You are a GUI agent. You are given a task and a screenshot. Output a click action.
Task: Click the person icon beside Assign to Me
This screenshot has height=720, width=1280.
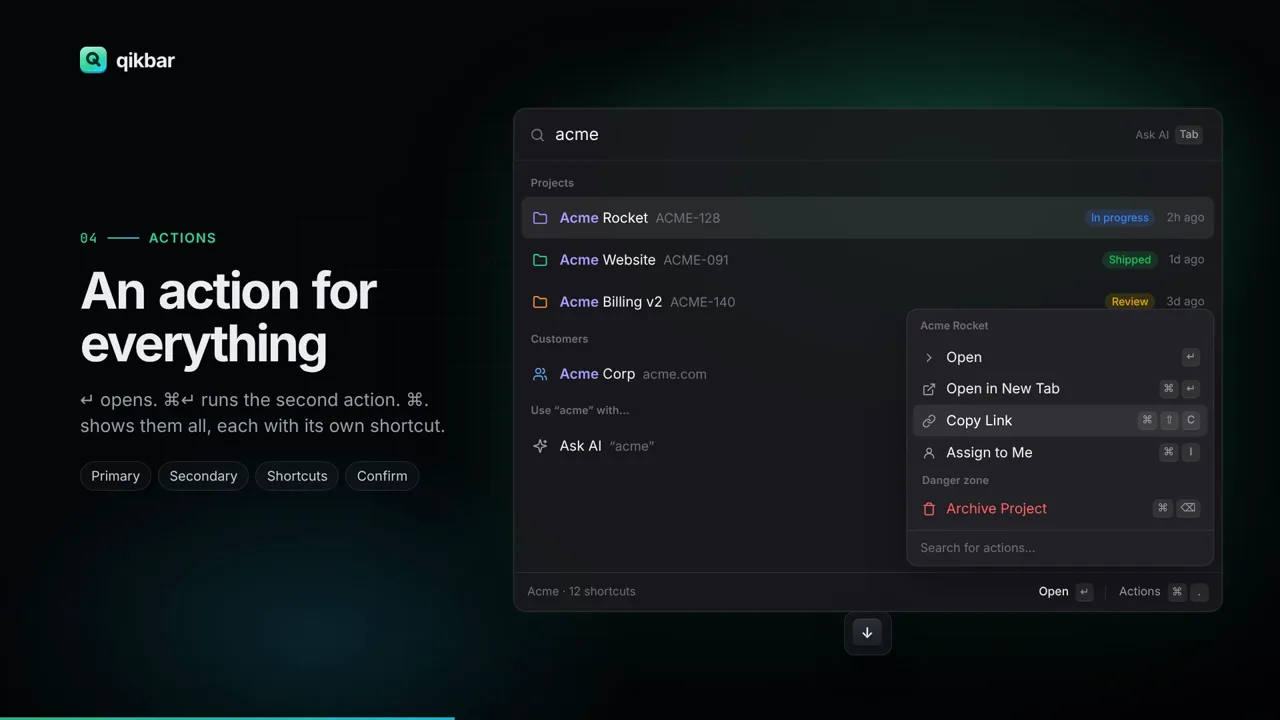[x=929, y=453]
